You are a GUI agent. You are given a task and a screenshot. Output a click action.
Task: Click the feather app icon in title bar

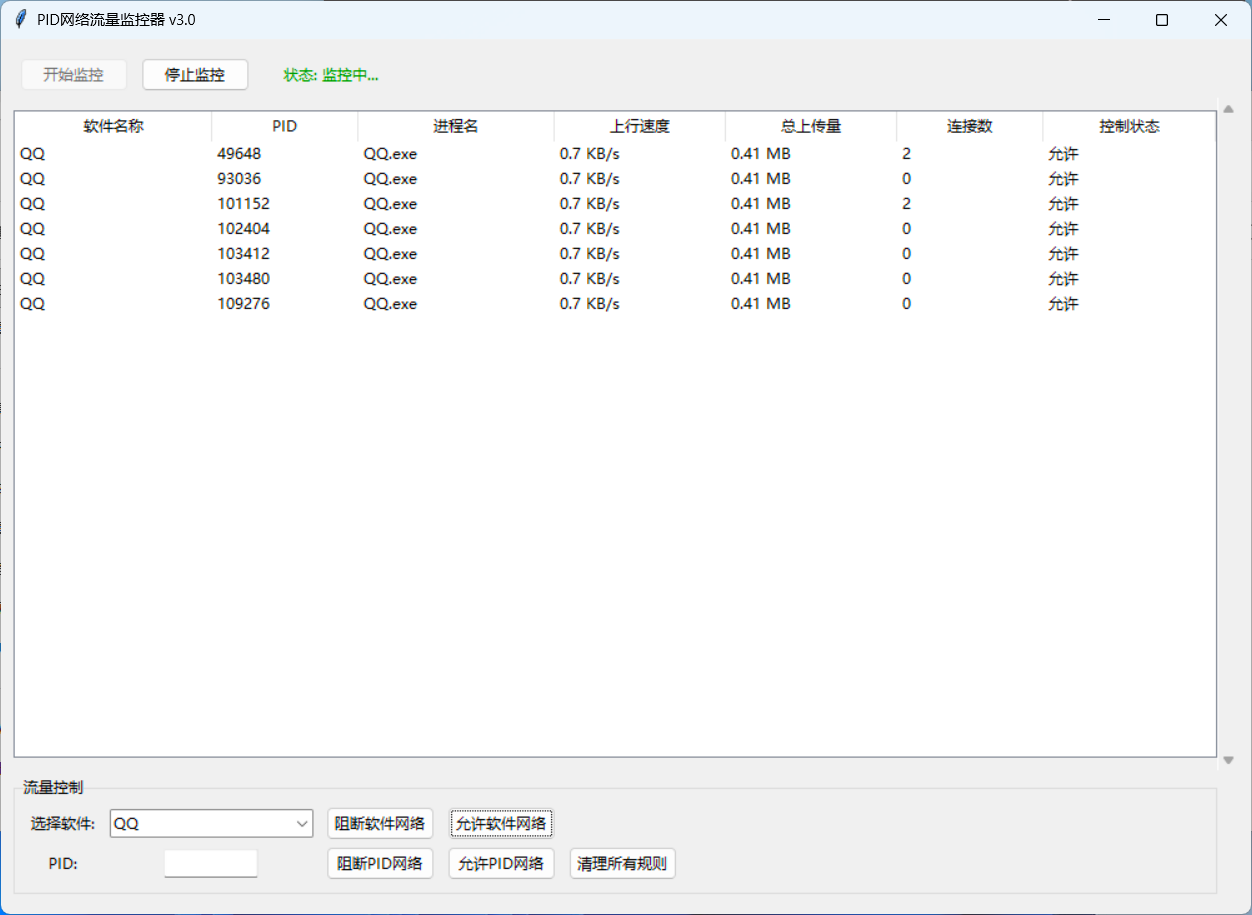tap(20, 20)
